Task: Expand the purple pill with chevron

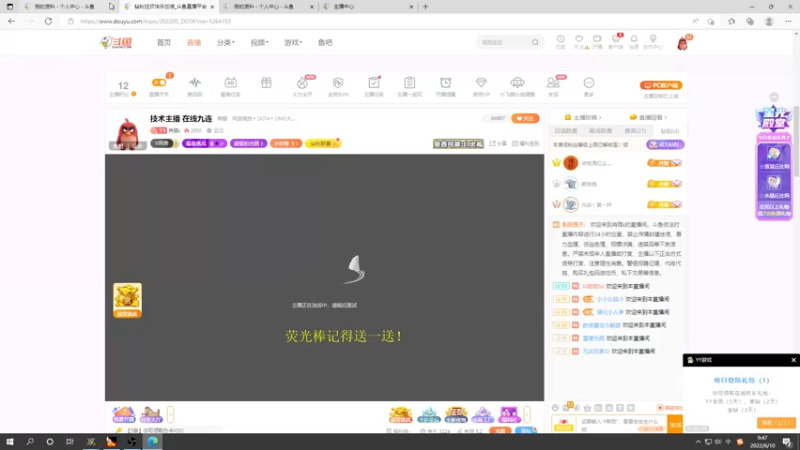Action: [x=205, y=144]
